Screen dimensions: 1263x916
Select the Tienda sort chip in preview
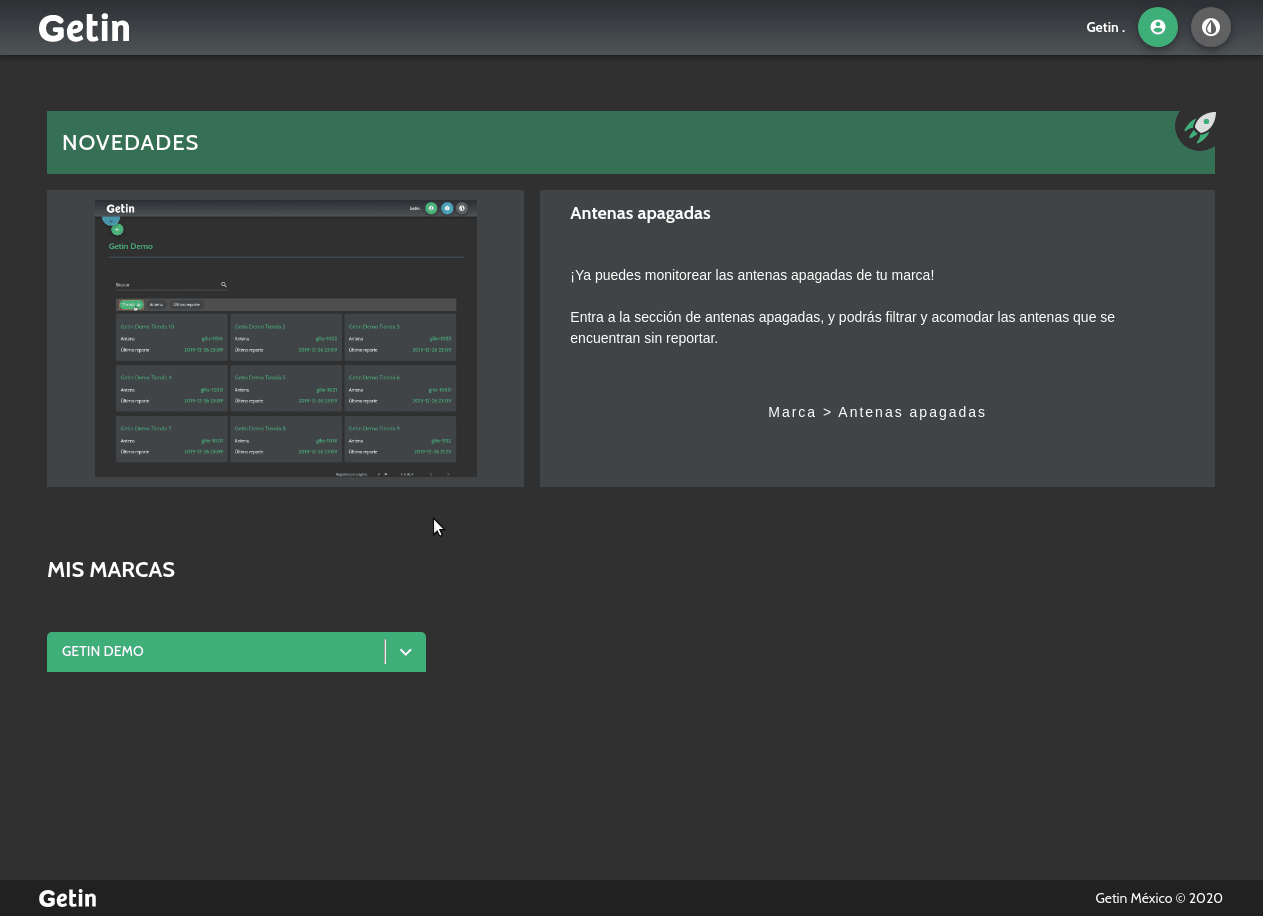pyautogui.click(x=130, y=305)
